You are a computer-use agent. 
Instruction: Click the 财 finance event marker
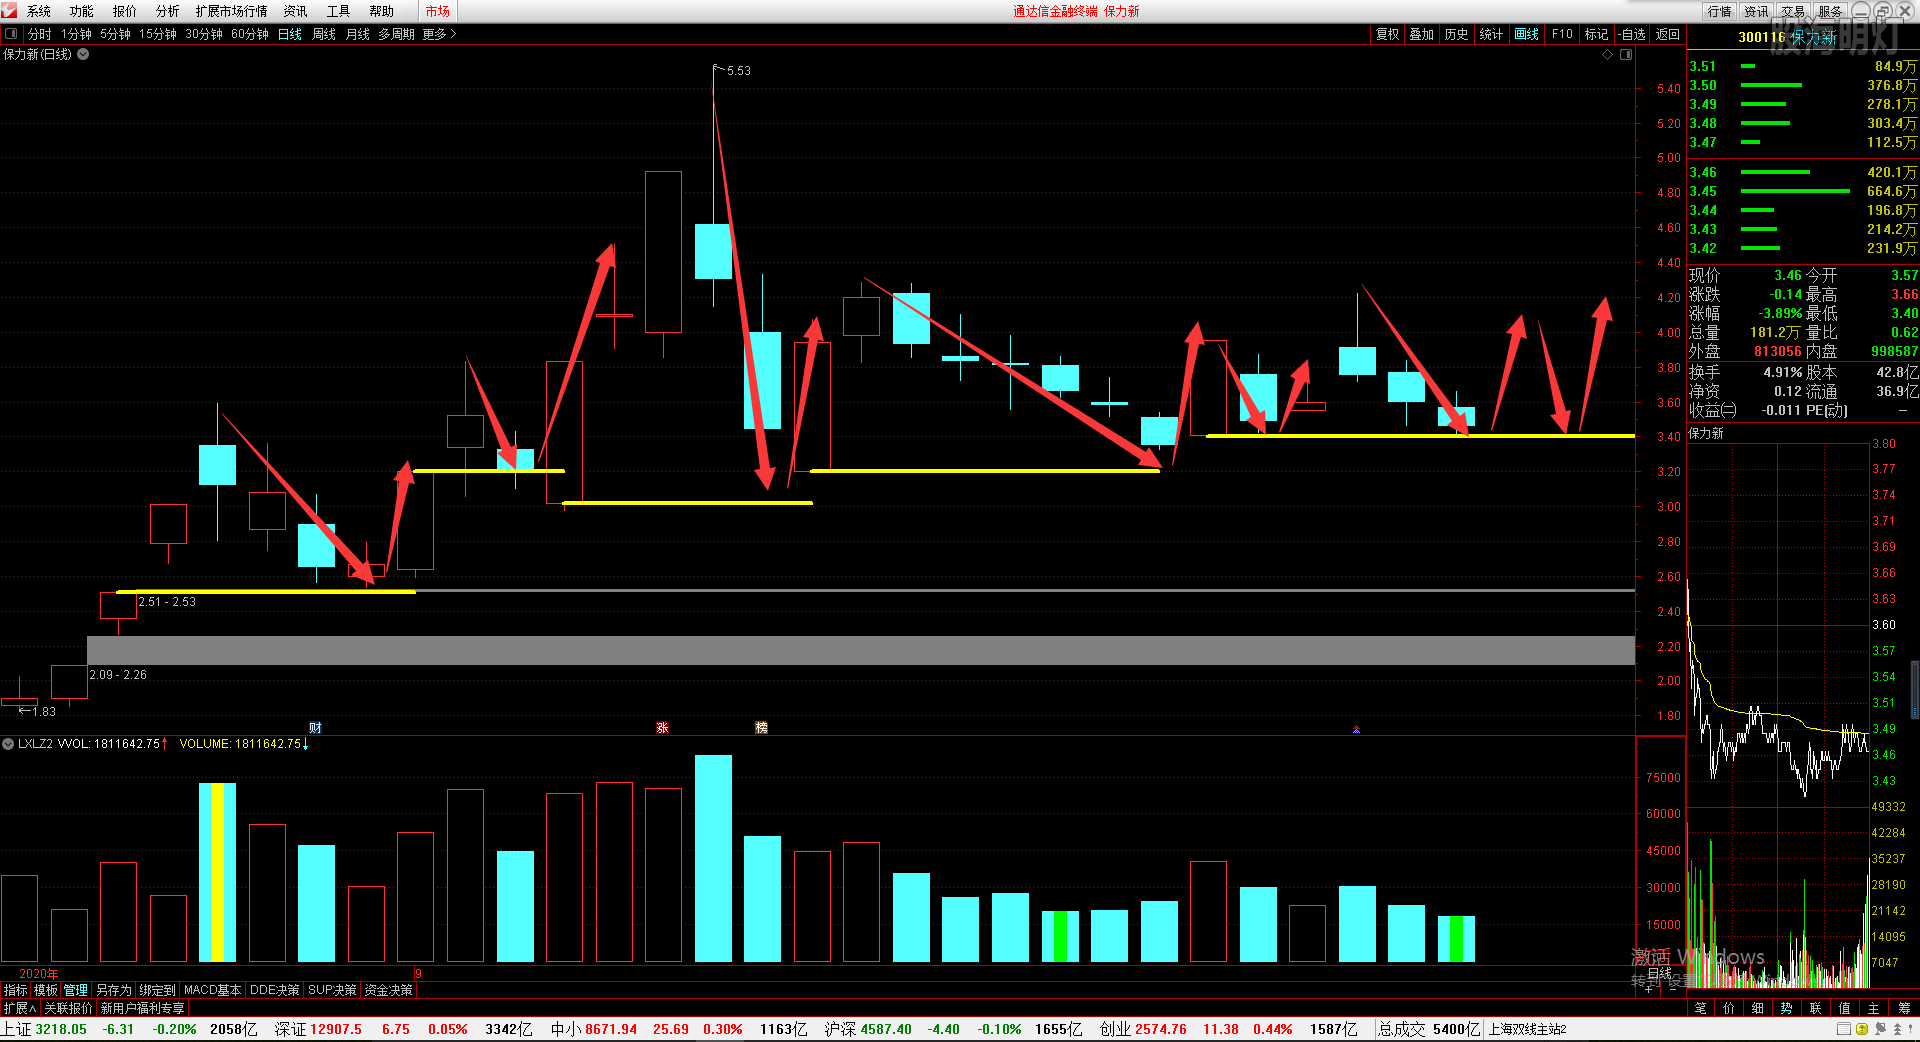[316, 728]
